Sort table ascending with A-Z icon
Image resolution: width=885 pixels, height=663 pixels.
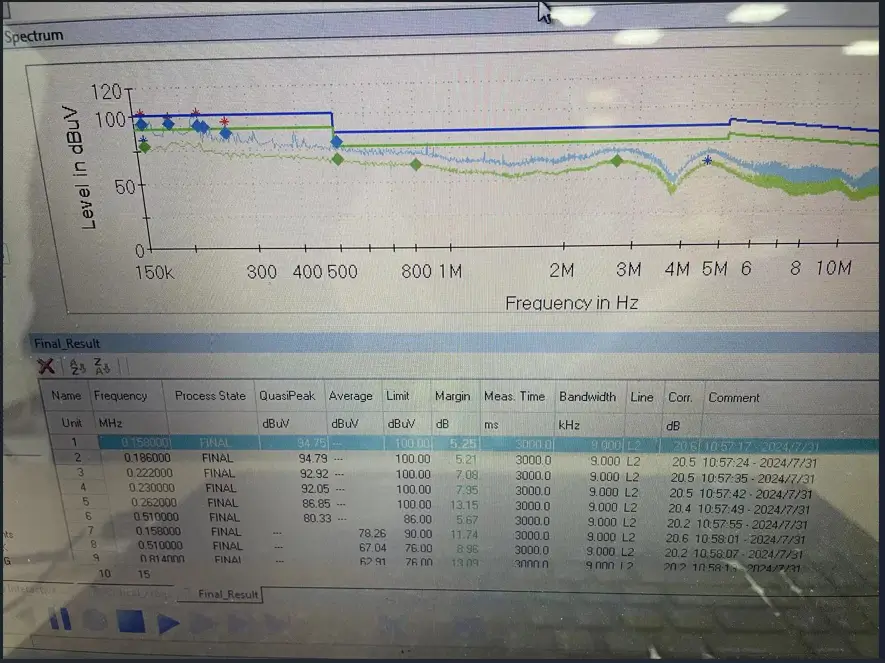pyautogui.click(x=77, y=367)
